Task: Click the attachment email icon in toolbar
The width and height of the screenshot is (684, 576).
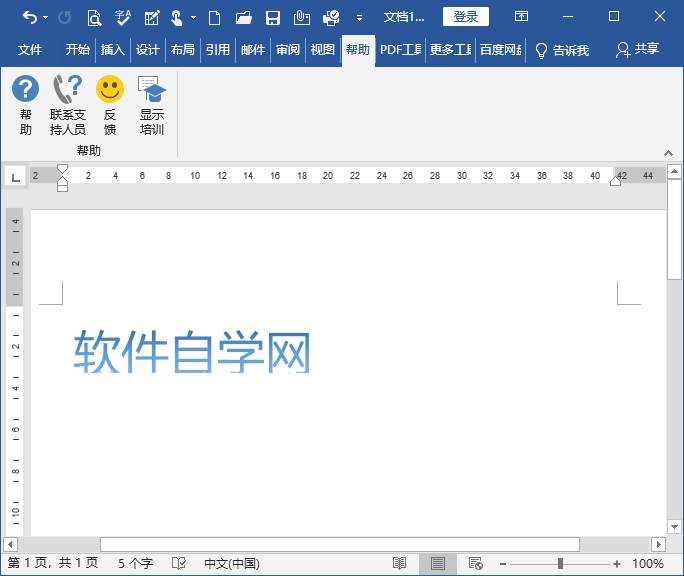Action: coord(301,18)
